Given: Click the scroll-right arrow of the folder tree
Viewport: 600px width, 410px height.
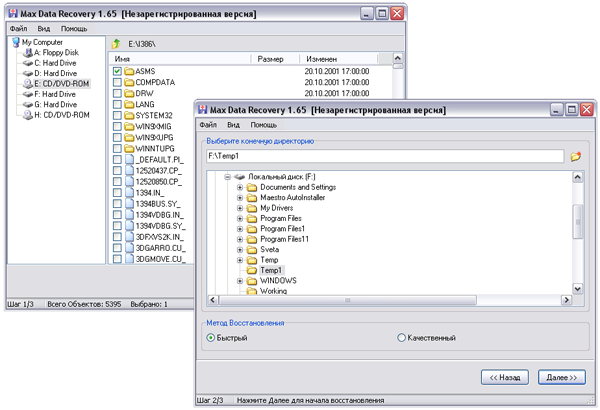Looking at the screenshot, I should point(566,300).
